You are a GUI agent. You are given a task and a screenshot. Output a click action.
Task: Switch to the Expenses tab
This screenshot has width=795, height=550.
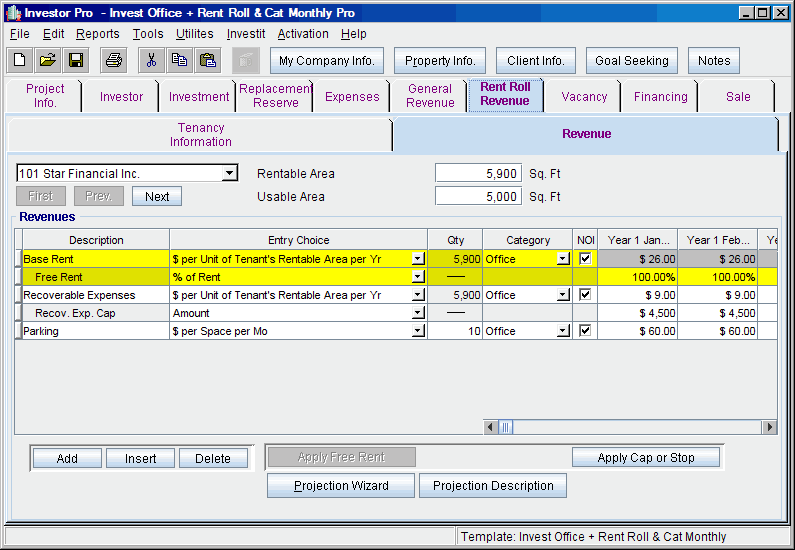coord(352,97)
